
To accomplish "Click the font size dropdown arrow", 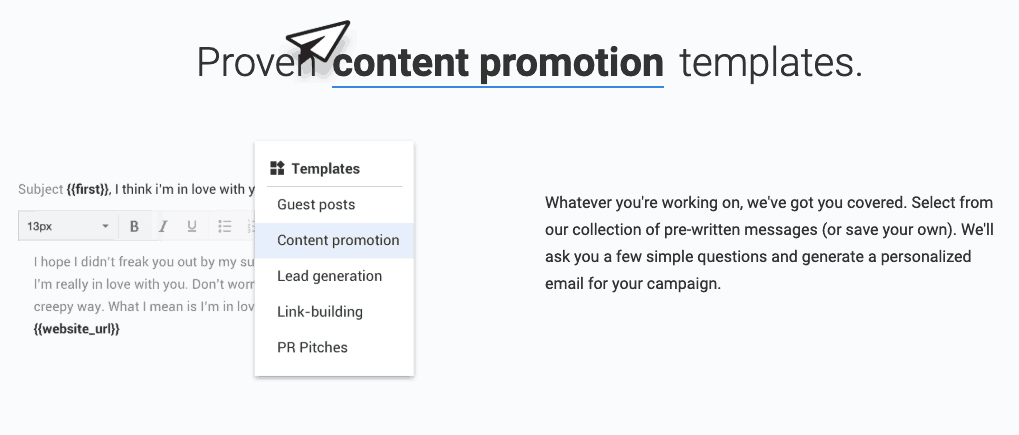I will coord(105,226).
